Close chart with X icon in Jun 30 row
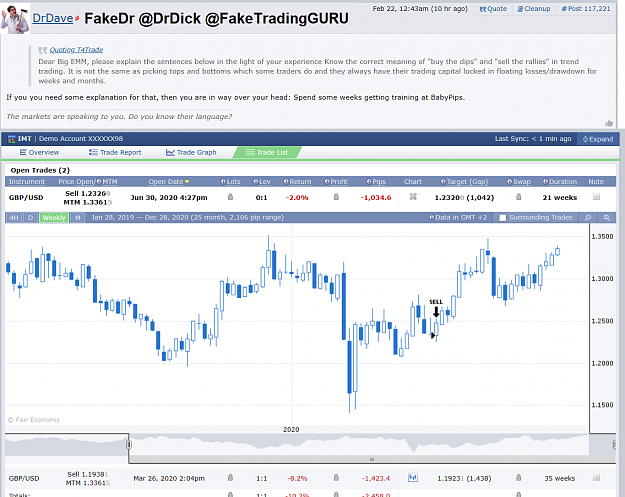Image resolution: width=625 pixels, height=497 pixels. point(413,196)
